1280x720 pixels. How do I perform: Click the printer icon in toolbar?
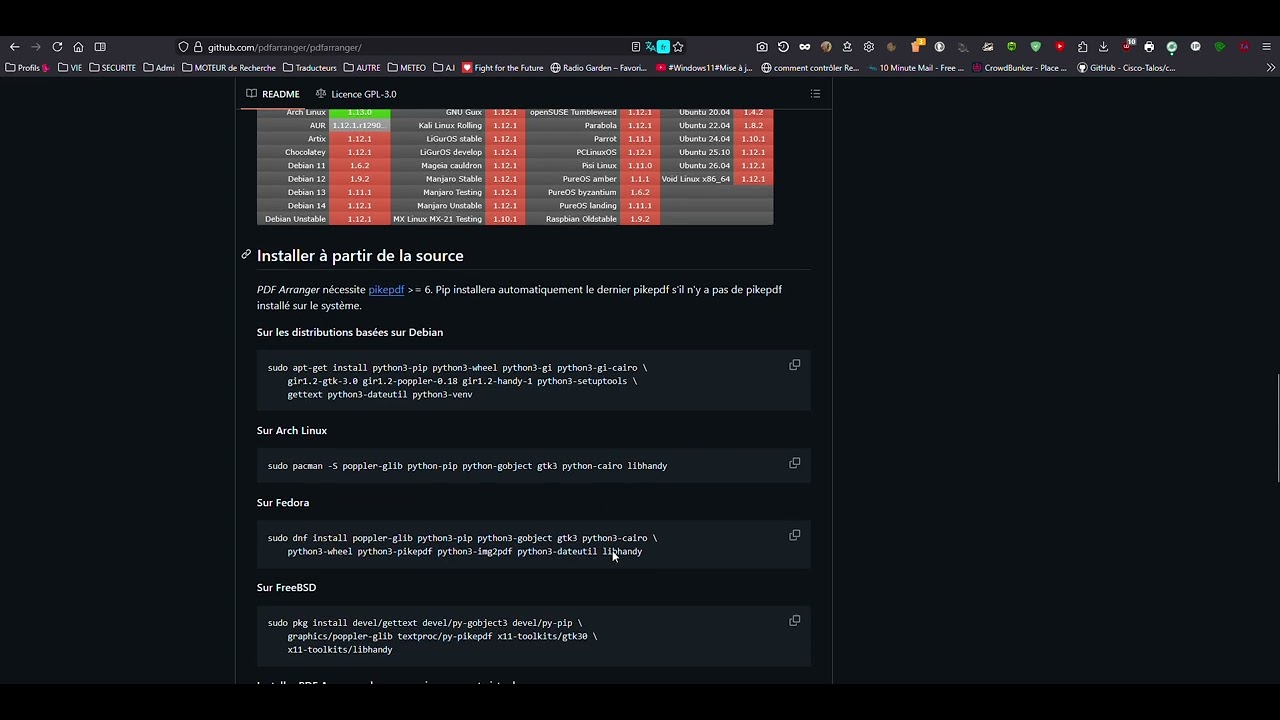[x=1149, y=47]
